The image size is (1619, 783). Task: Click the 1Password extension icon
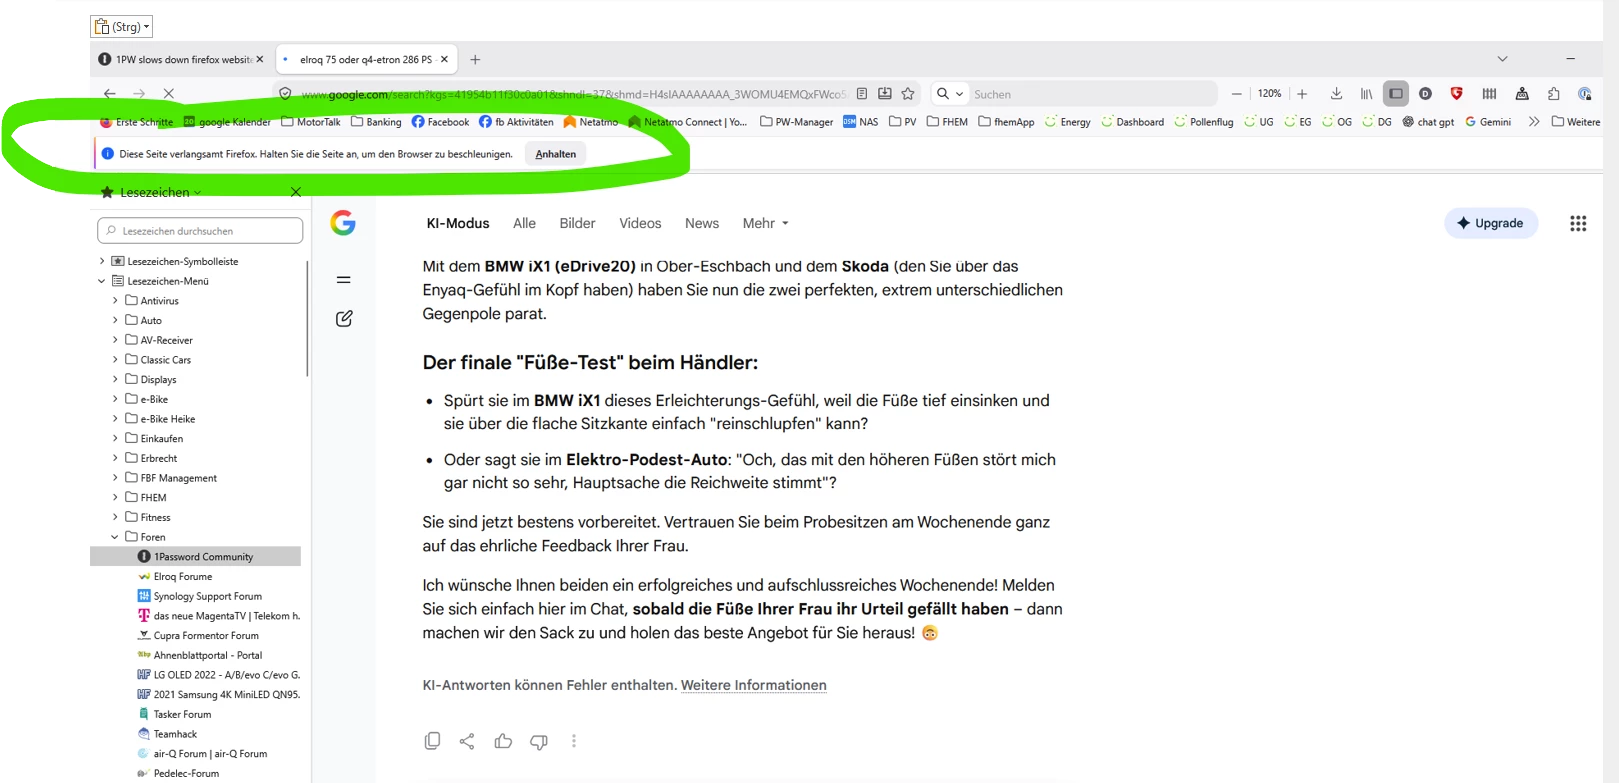click(1585, 94)
